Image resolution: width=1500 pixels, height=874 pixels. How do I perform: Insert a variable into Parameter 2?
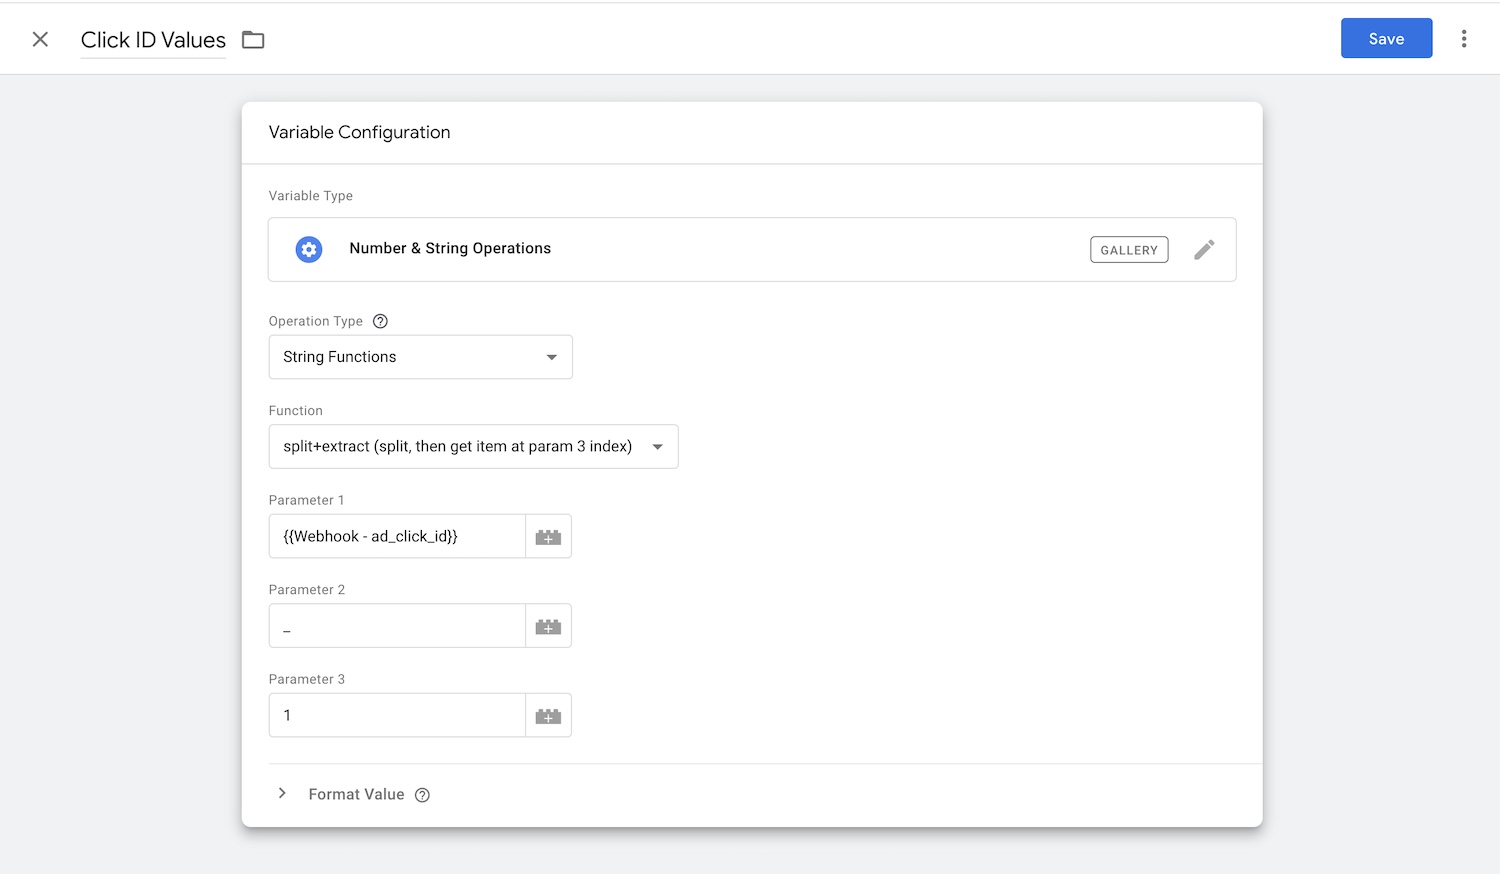click(x=548, y=626)
